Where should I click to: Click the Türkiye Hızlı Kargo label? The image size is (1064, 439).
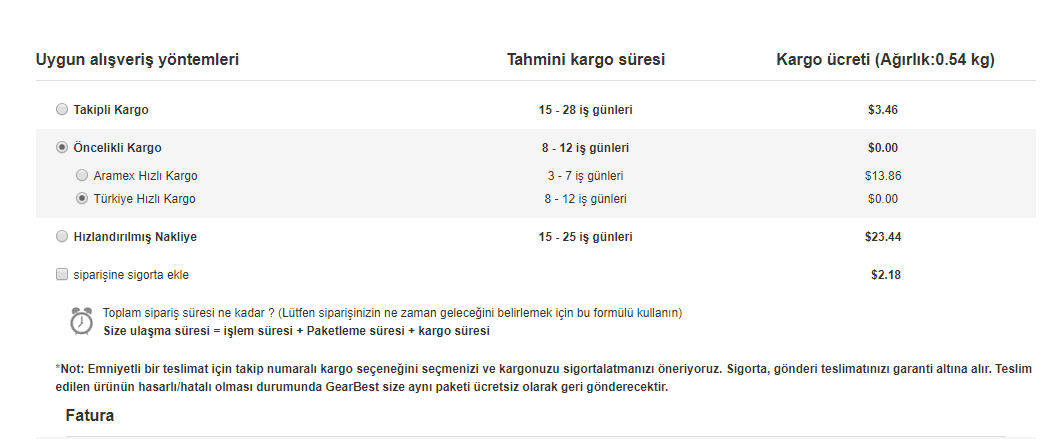(x=144, y=198)
